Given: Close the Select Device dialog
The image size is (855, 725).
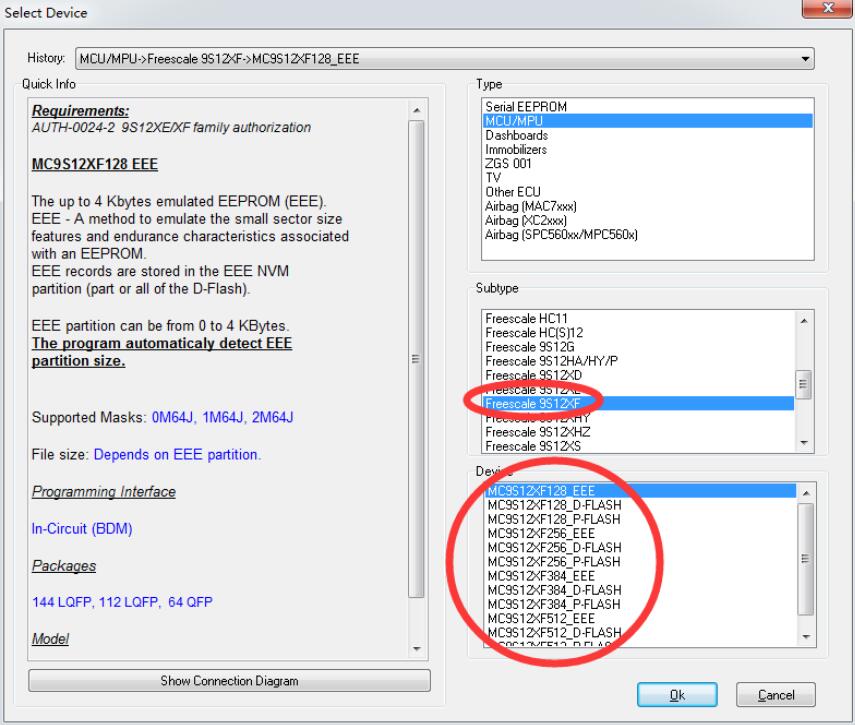Looking at the screenshot, I should pos(828,8).
